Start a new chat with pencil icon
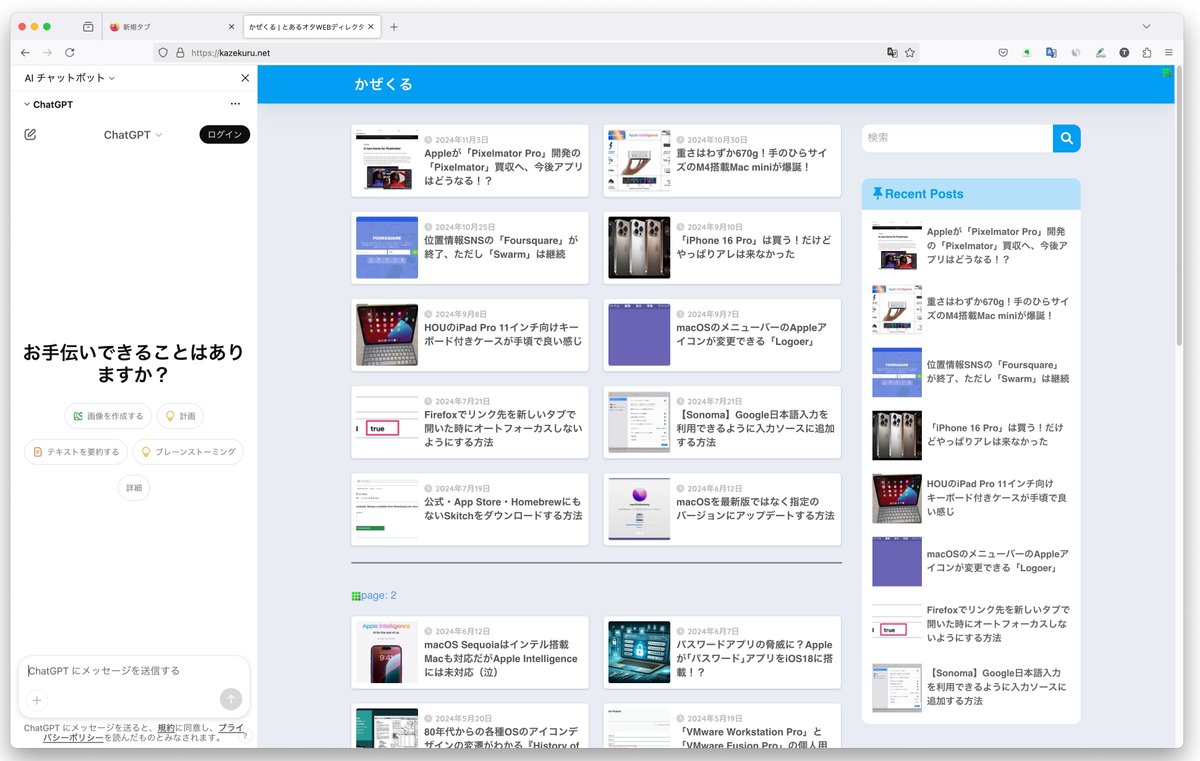 tap(30, 134)
